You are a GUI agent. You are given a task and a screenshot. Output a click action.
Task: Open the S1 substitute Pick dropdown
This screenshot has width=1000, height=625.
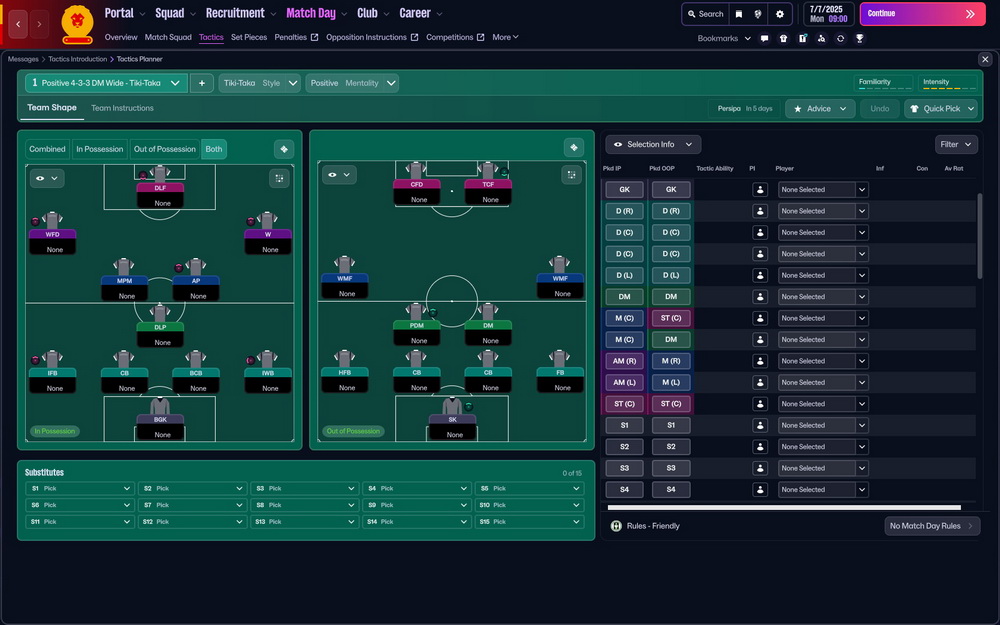click(79, 488)
